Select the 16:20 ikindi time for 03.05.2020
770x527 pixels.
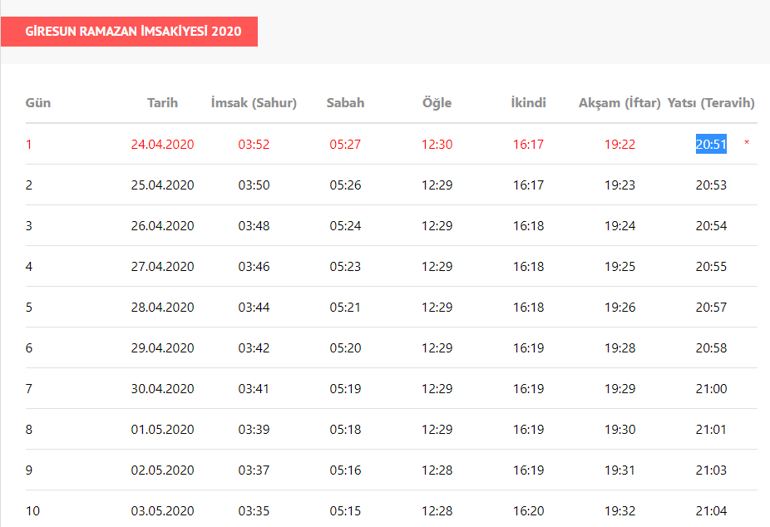(x=528, y=511)
